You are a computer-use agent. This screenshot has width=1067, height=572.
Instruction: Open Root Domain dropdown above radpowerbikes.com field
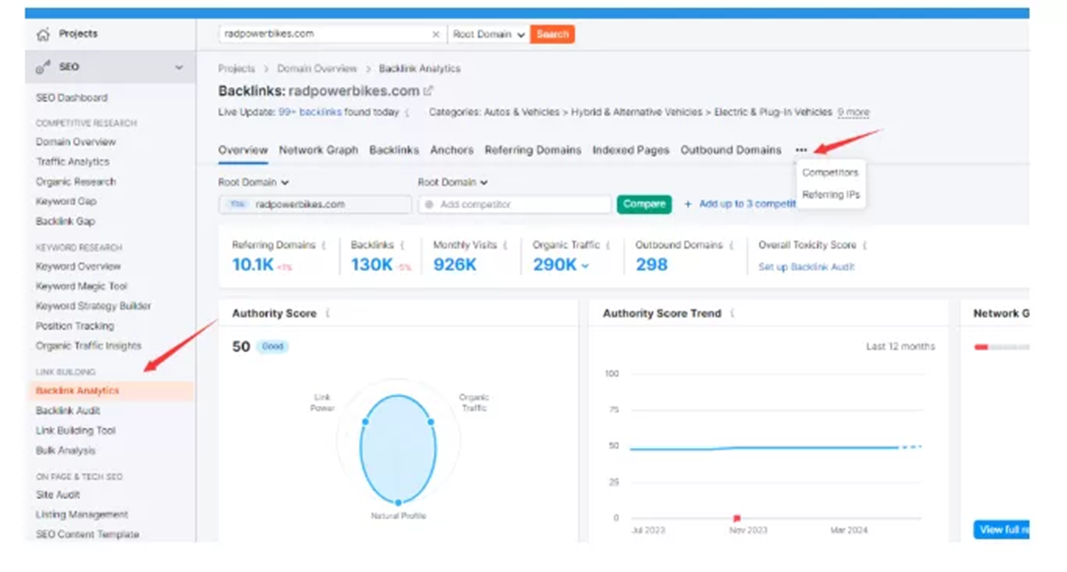click(253, 182)
